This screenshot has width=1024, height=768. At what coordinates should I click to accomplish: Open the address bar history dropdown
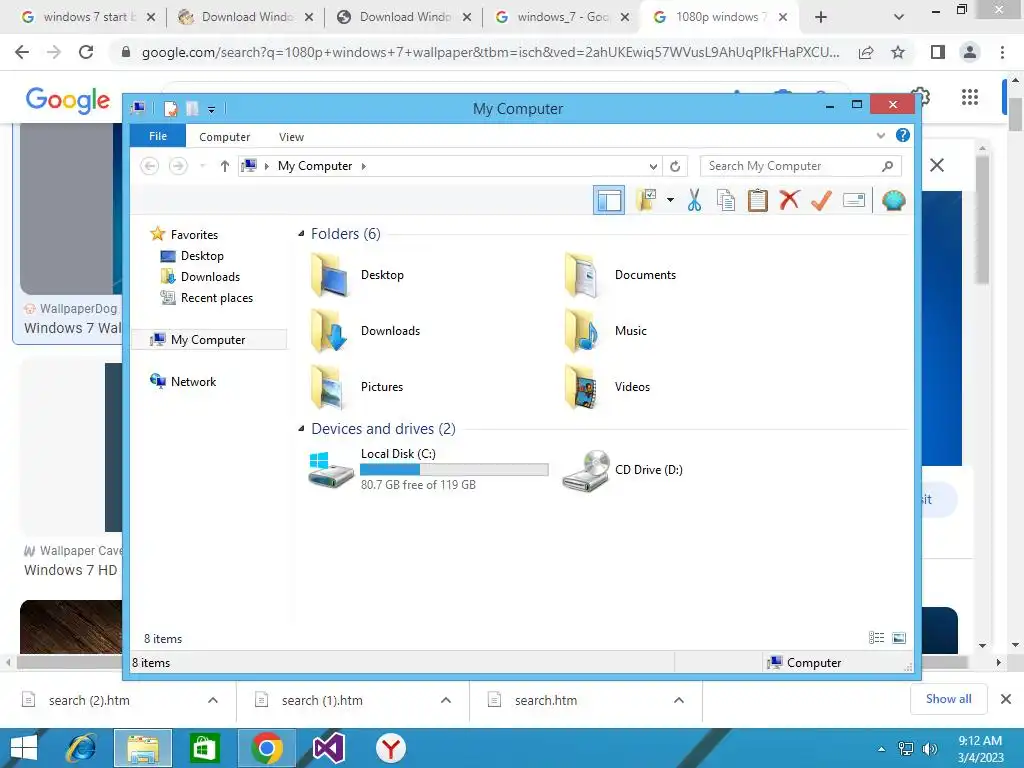[653, 167]
